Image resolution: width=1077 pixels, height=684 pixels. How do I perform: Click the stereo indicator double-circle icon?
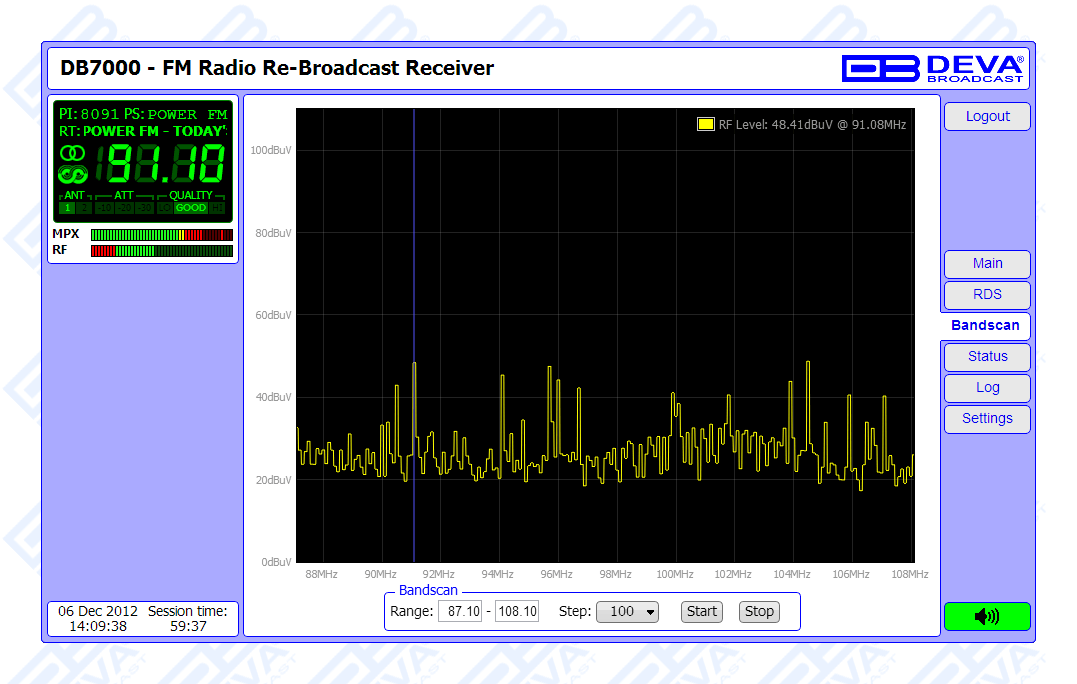[72, 153]
